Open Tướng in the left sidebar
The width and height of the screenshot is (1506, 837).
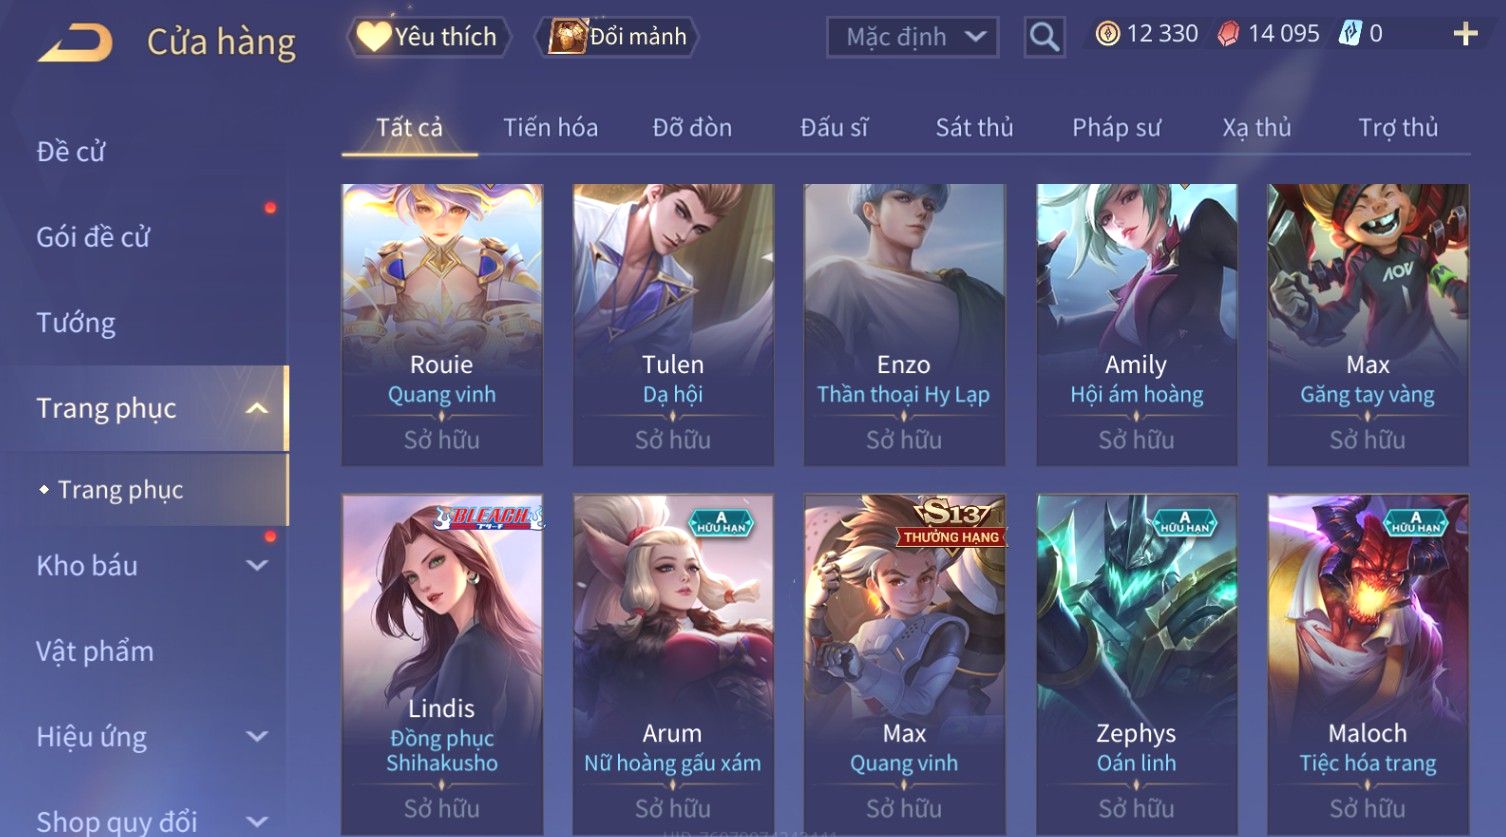76,323
